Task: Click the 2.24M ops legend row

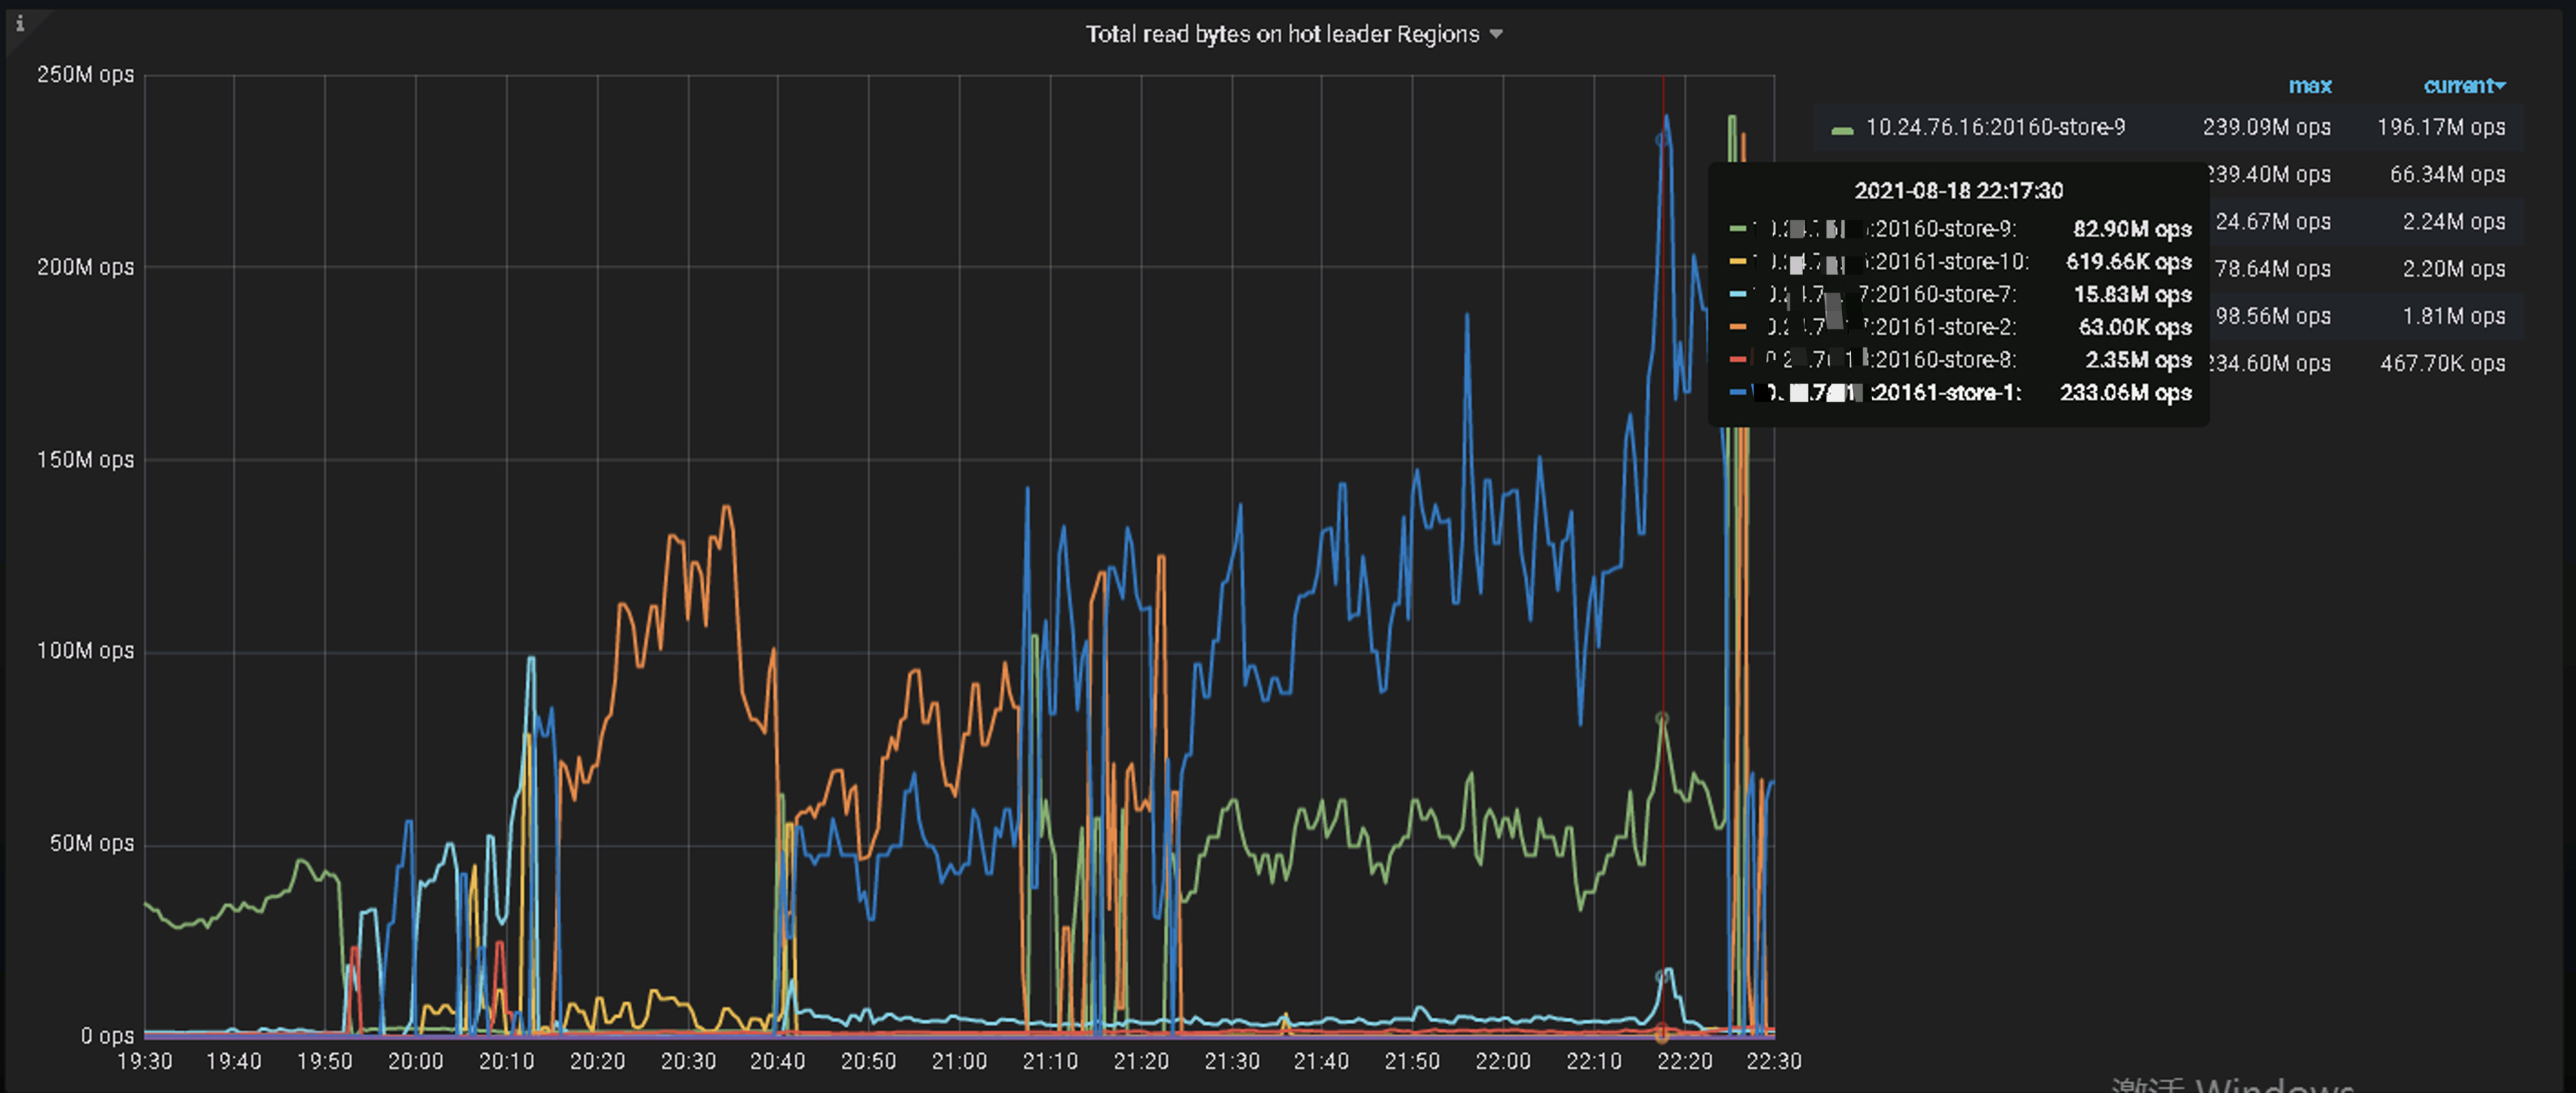Action: click(x=2453, y=221)
